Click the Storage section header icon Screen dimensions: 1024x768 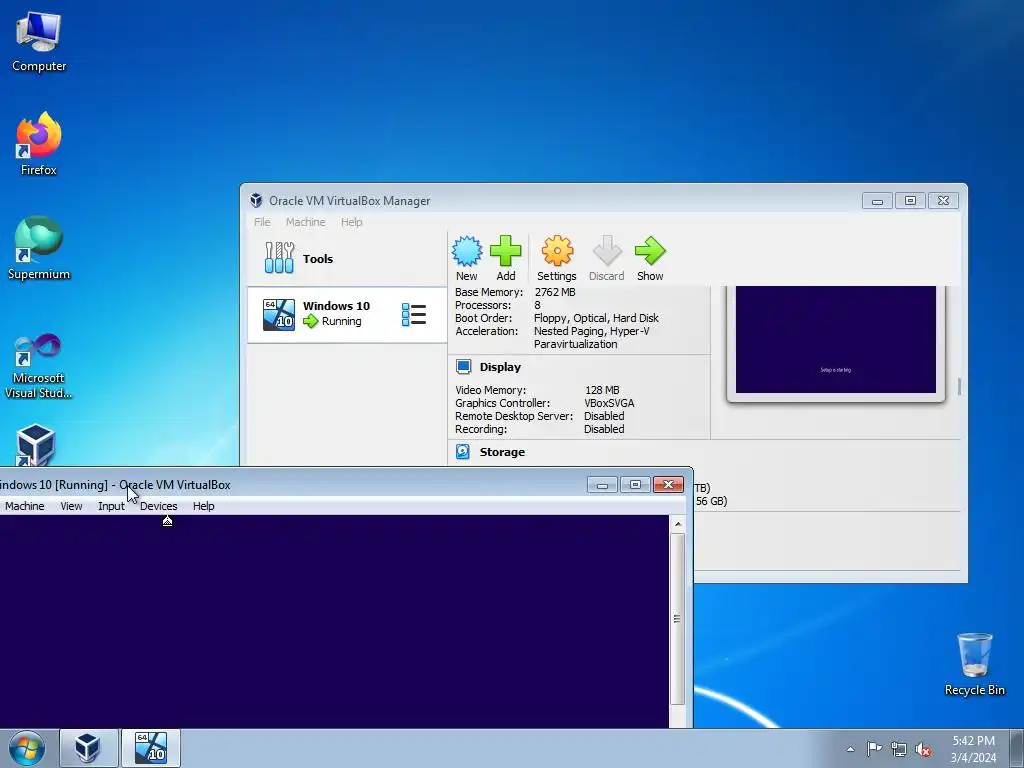click(463, 452)
